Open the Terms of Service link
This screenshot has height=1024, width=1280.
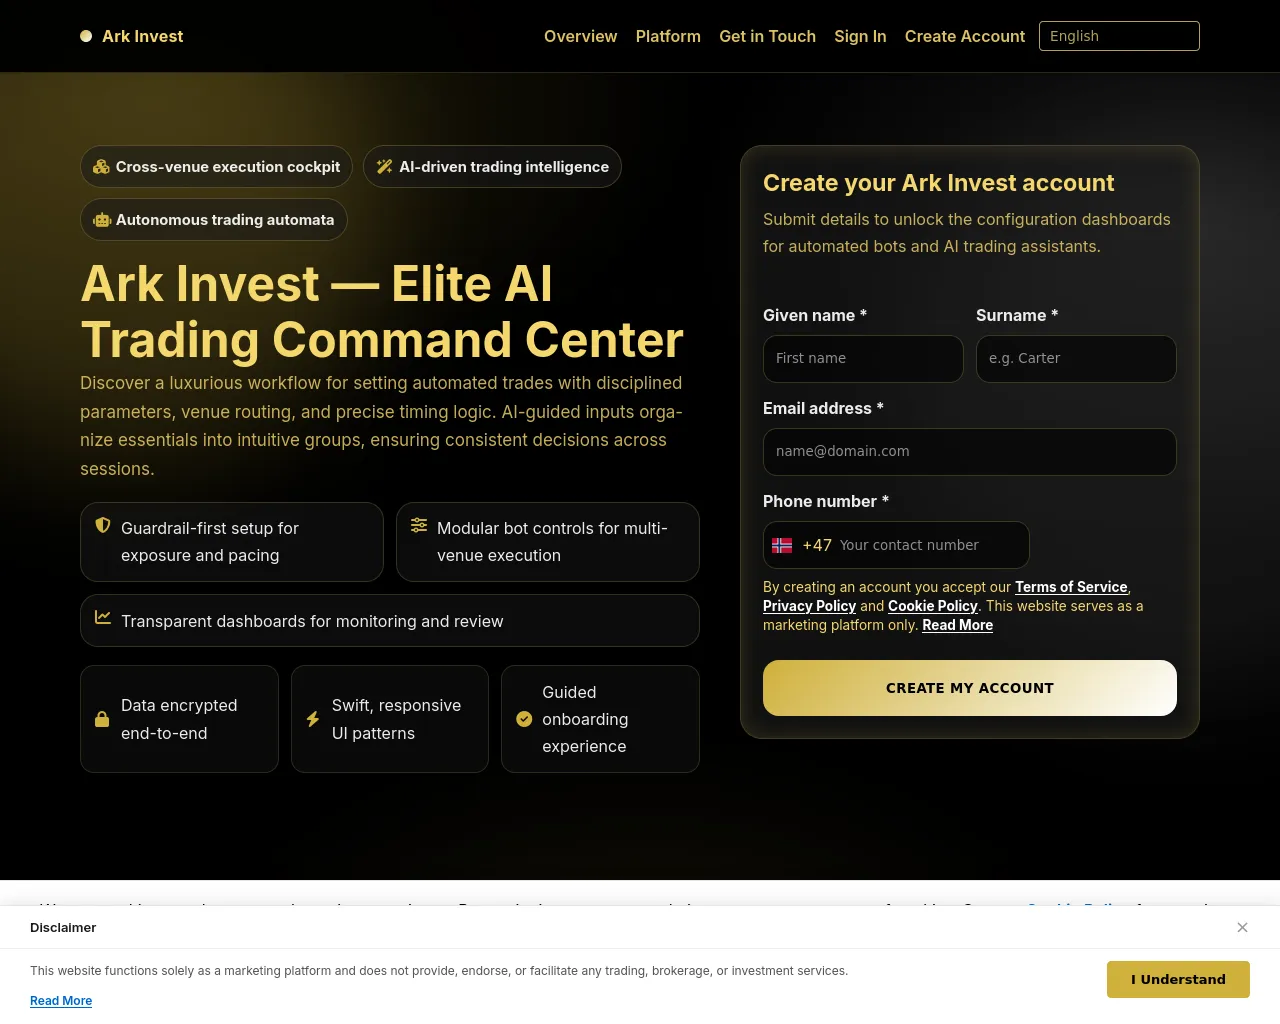point(1071,587)
